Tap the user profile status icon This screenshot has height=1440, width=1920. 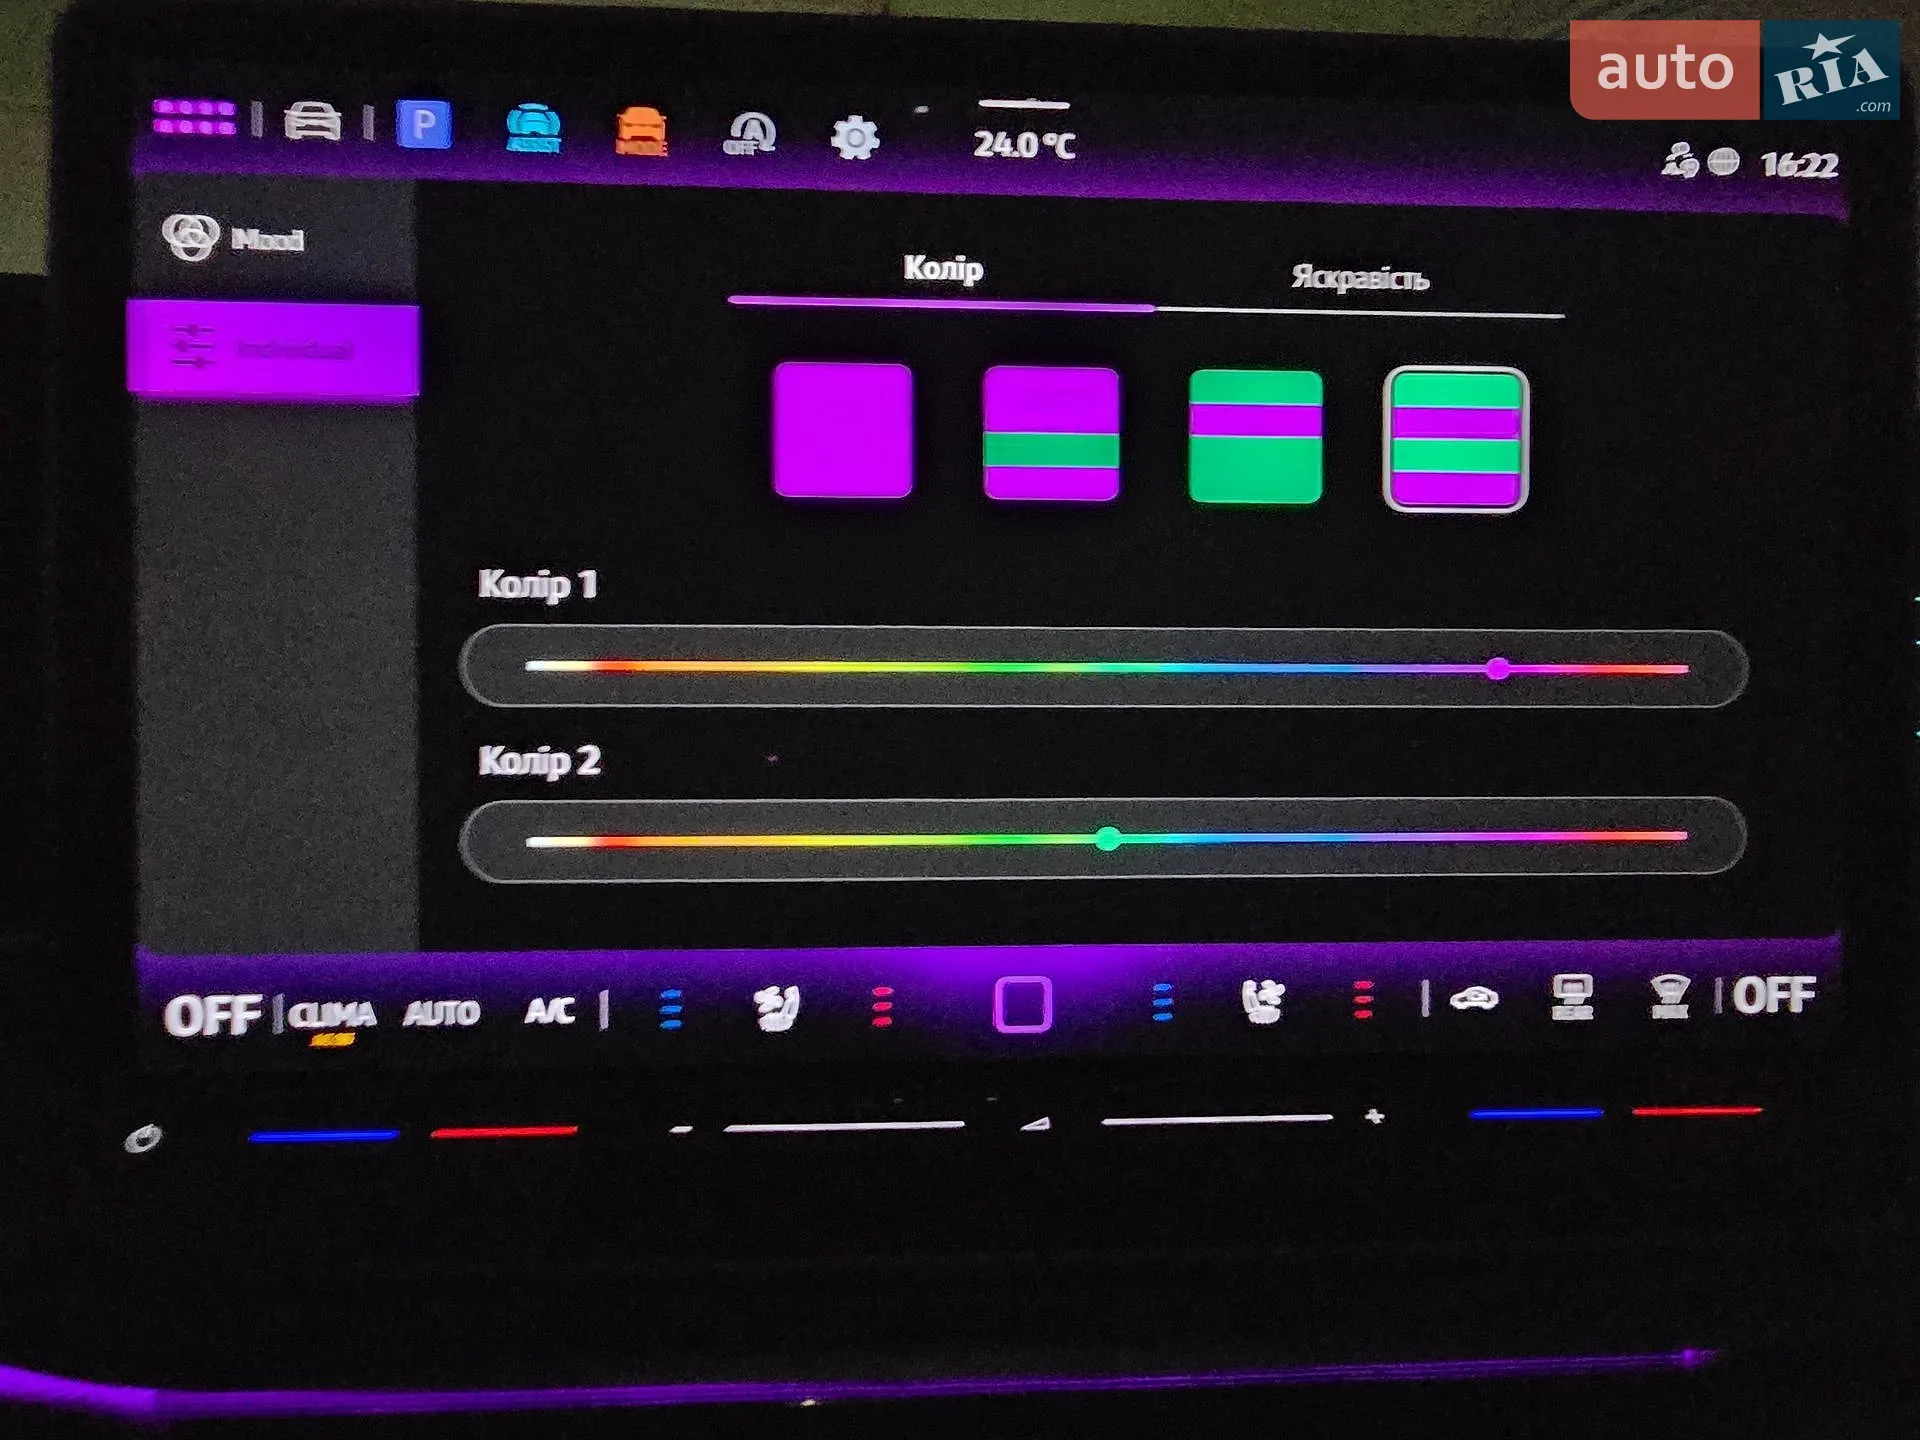coord(1679,160)
